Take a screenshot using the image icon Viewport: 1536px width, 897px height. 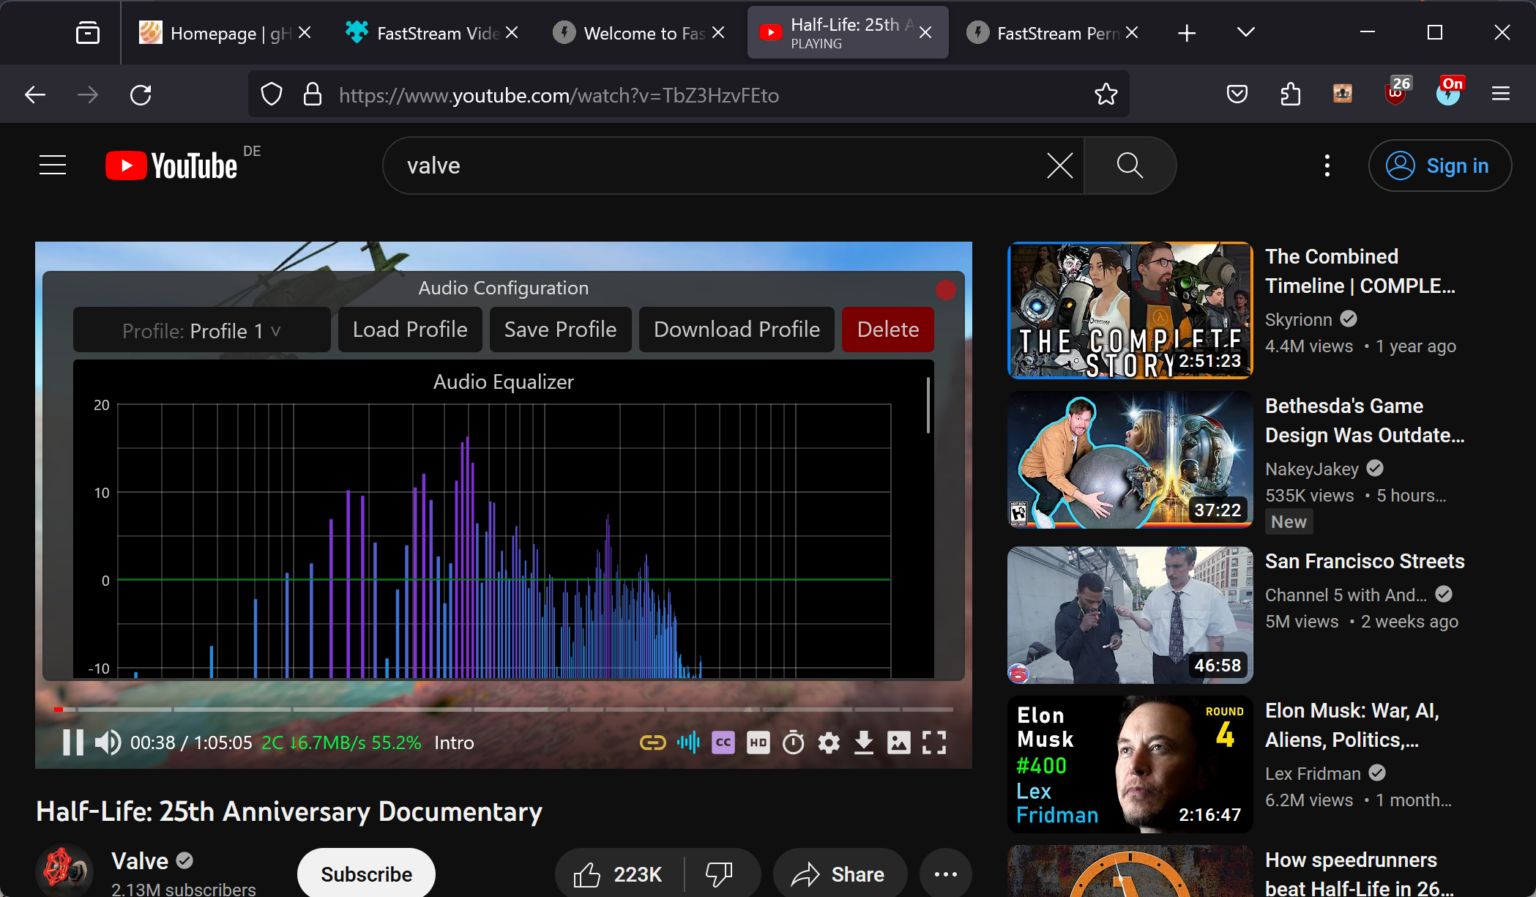point(899,742)
